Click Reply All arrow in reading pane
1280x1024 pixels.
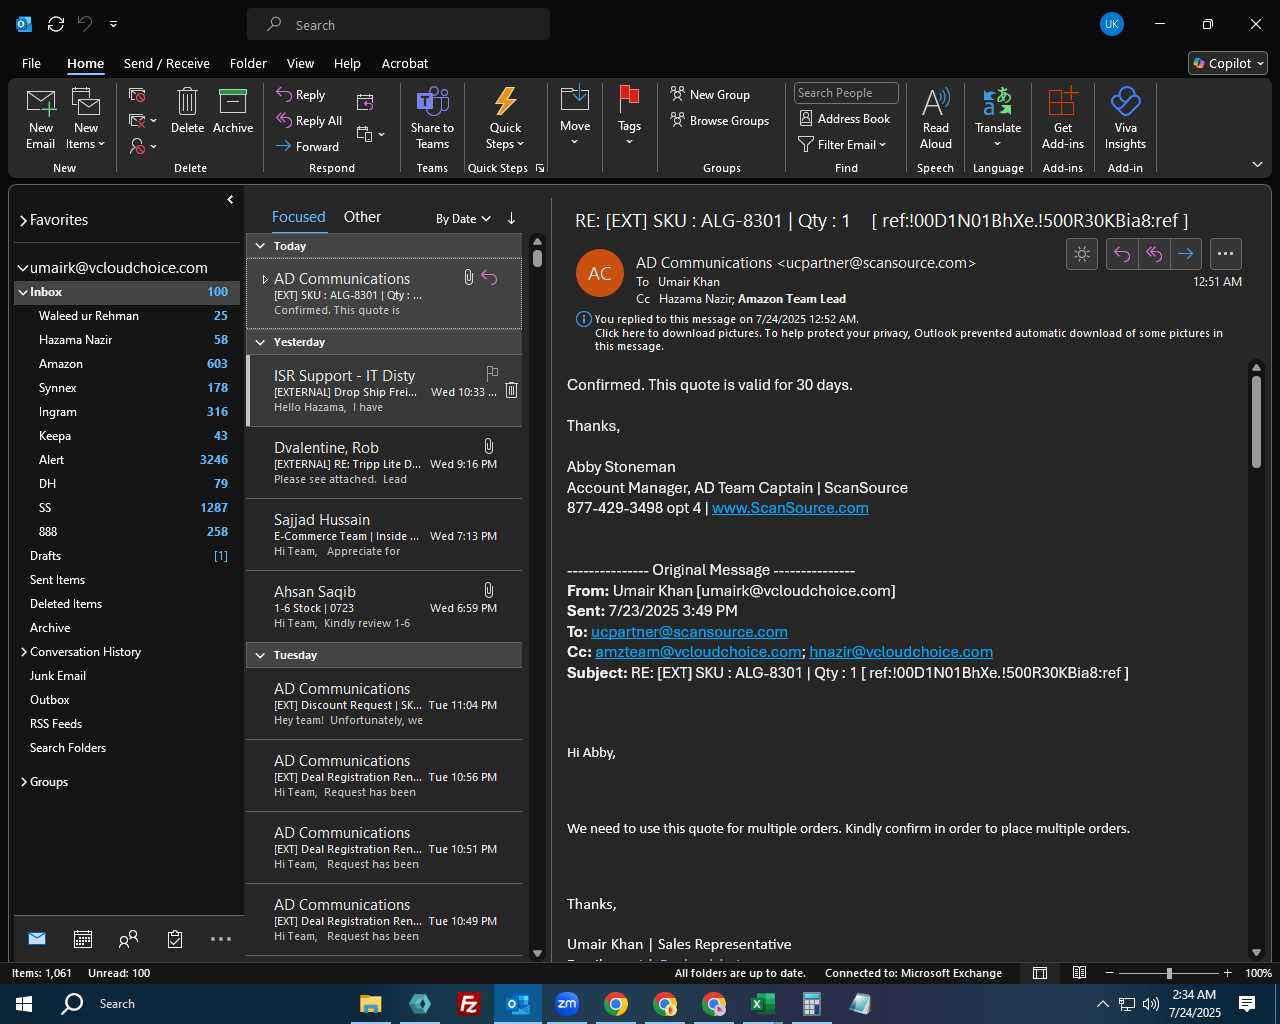click(x=1154, y=254)
